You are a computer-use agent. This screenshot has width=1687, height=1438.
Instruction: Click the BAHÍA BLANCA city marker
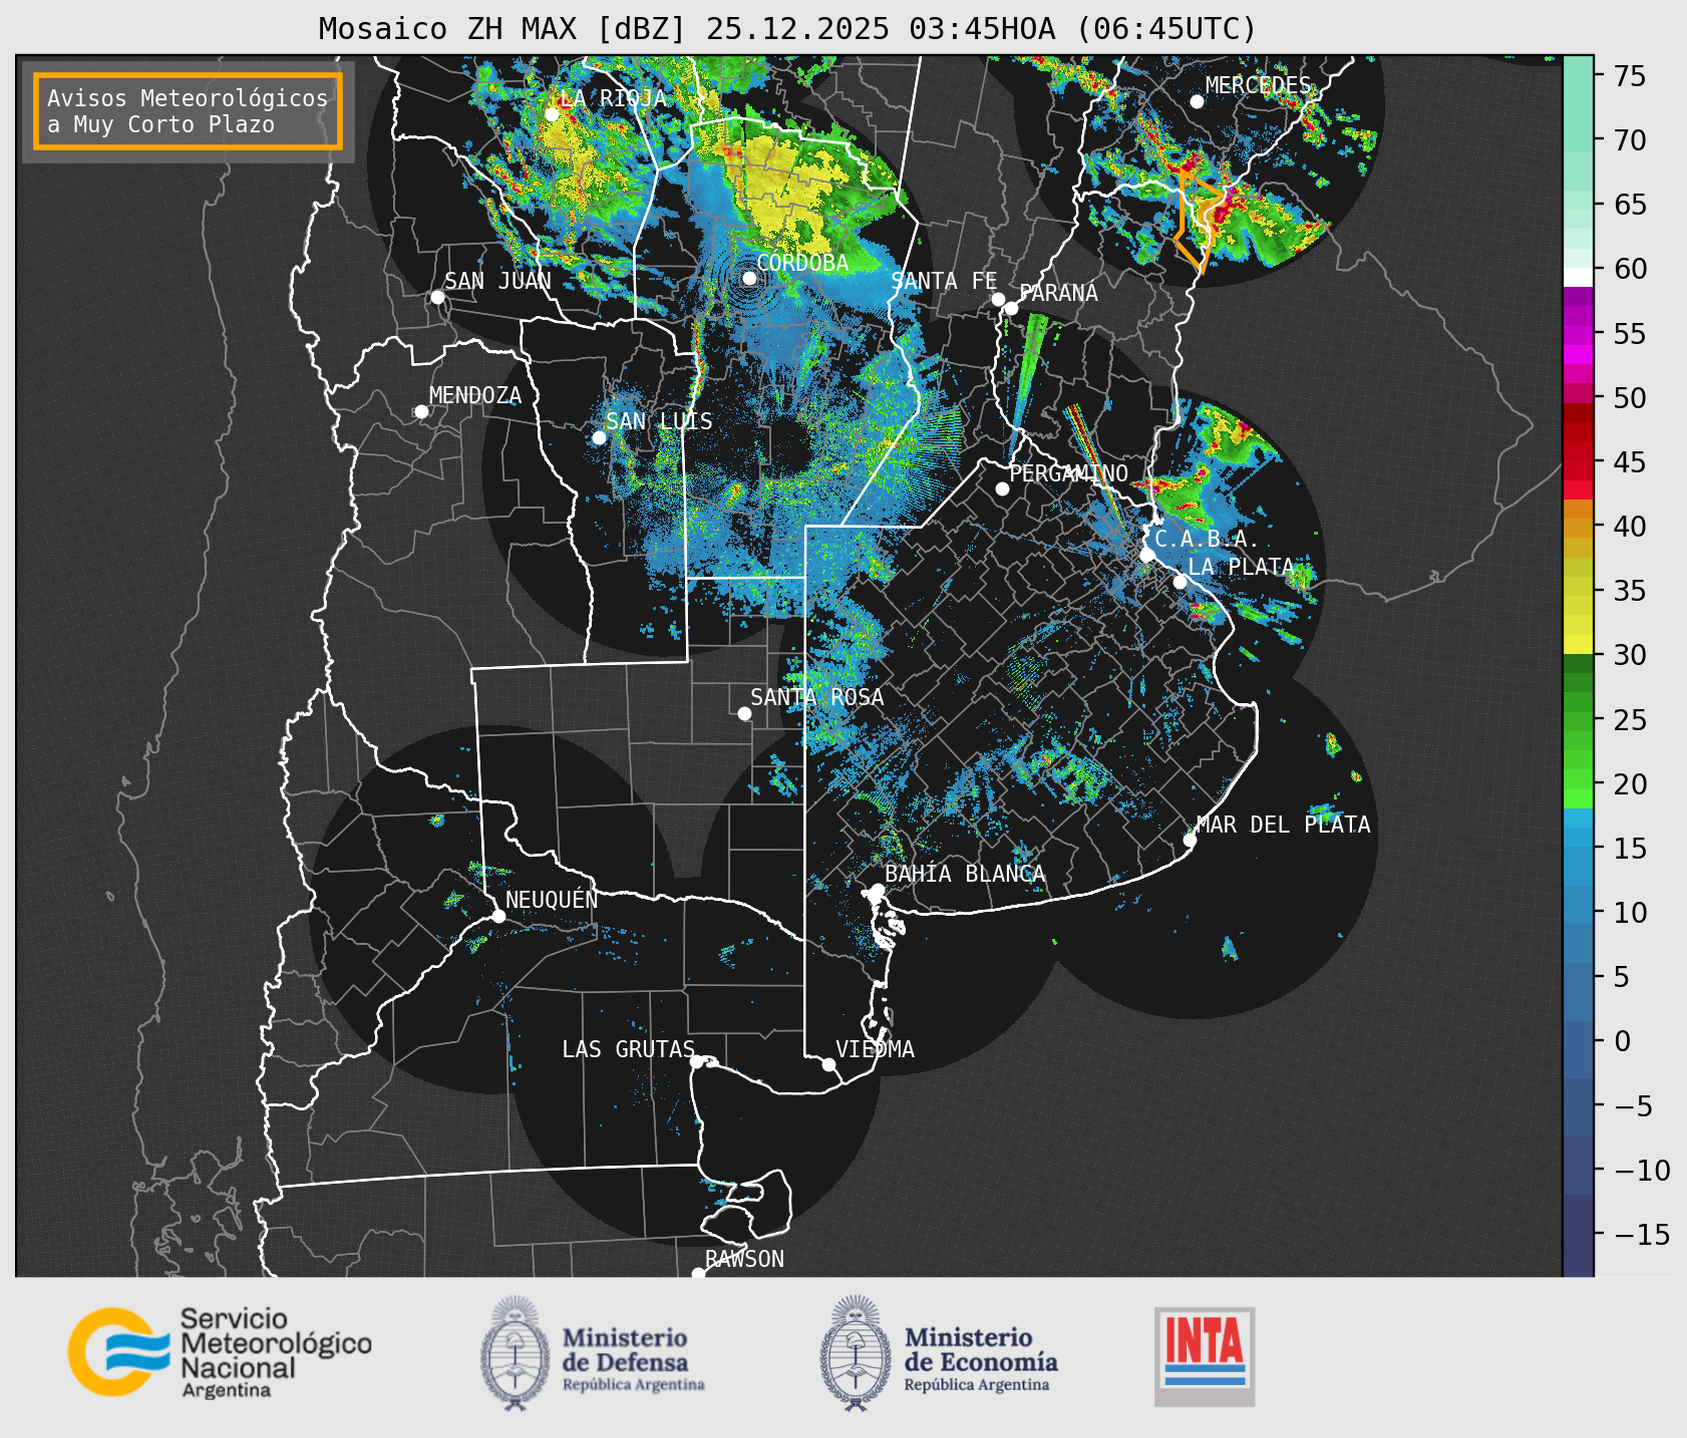877,890
